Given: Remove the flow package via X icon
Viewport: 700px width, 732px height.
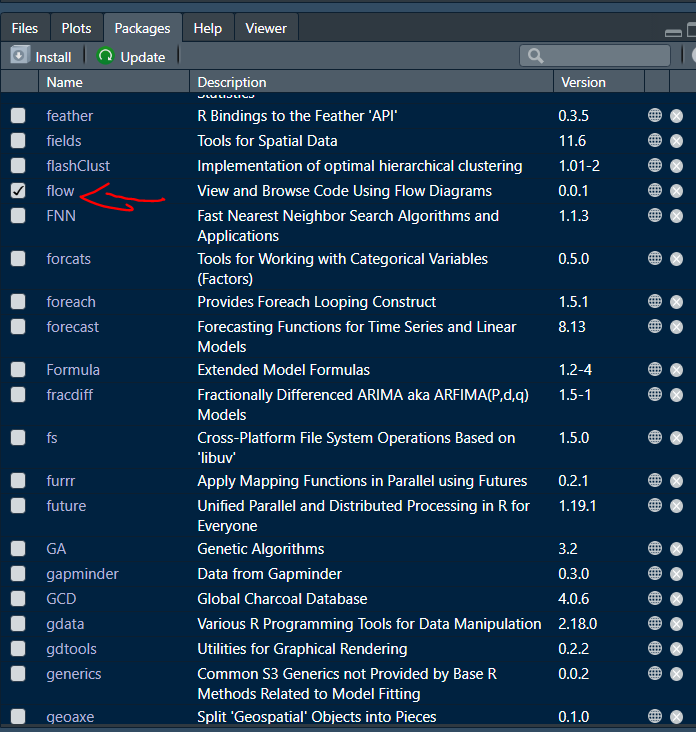Looking at the screenshot, I should 676,191.
